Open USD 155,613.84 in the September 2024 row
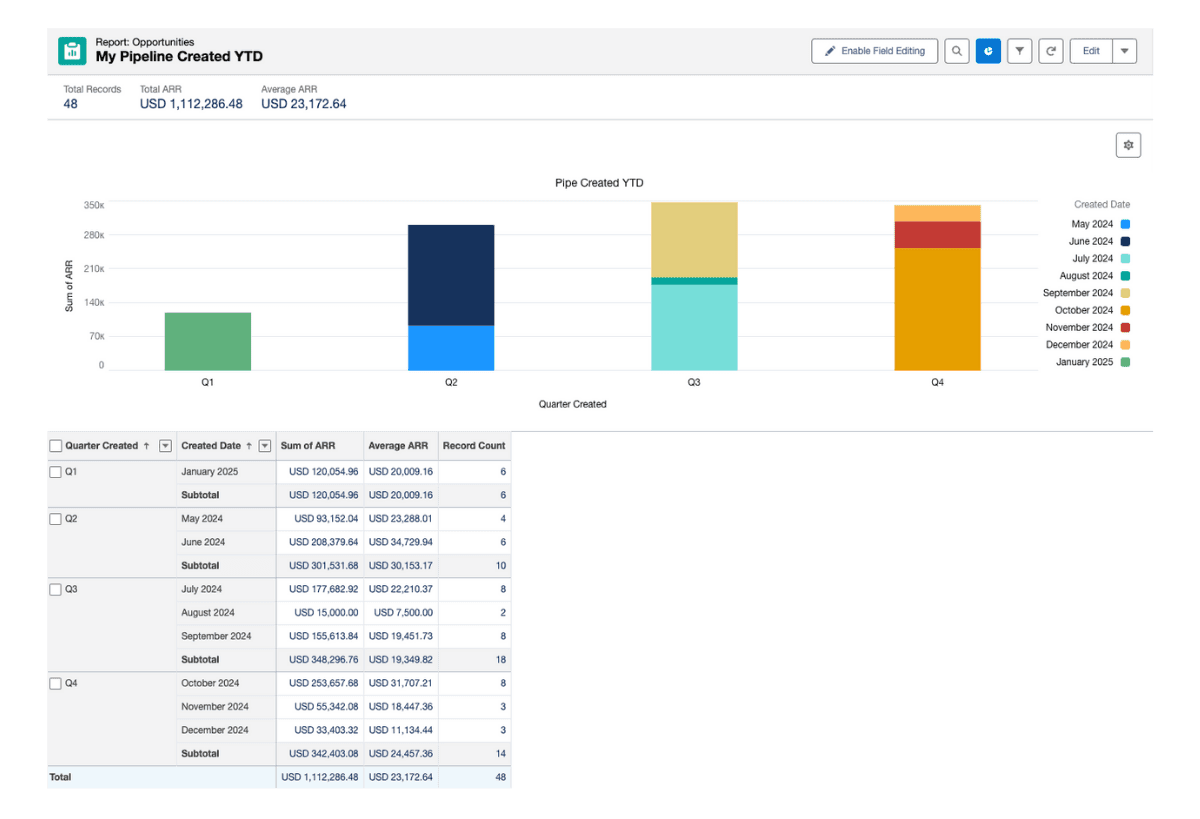 (x=324, y=636)
